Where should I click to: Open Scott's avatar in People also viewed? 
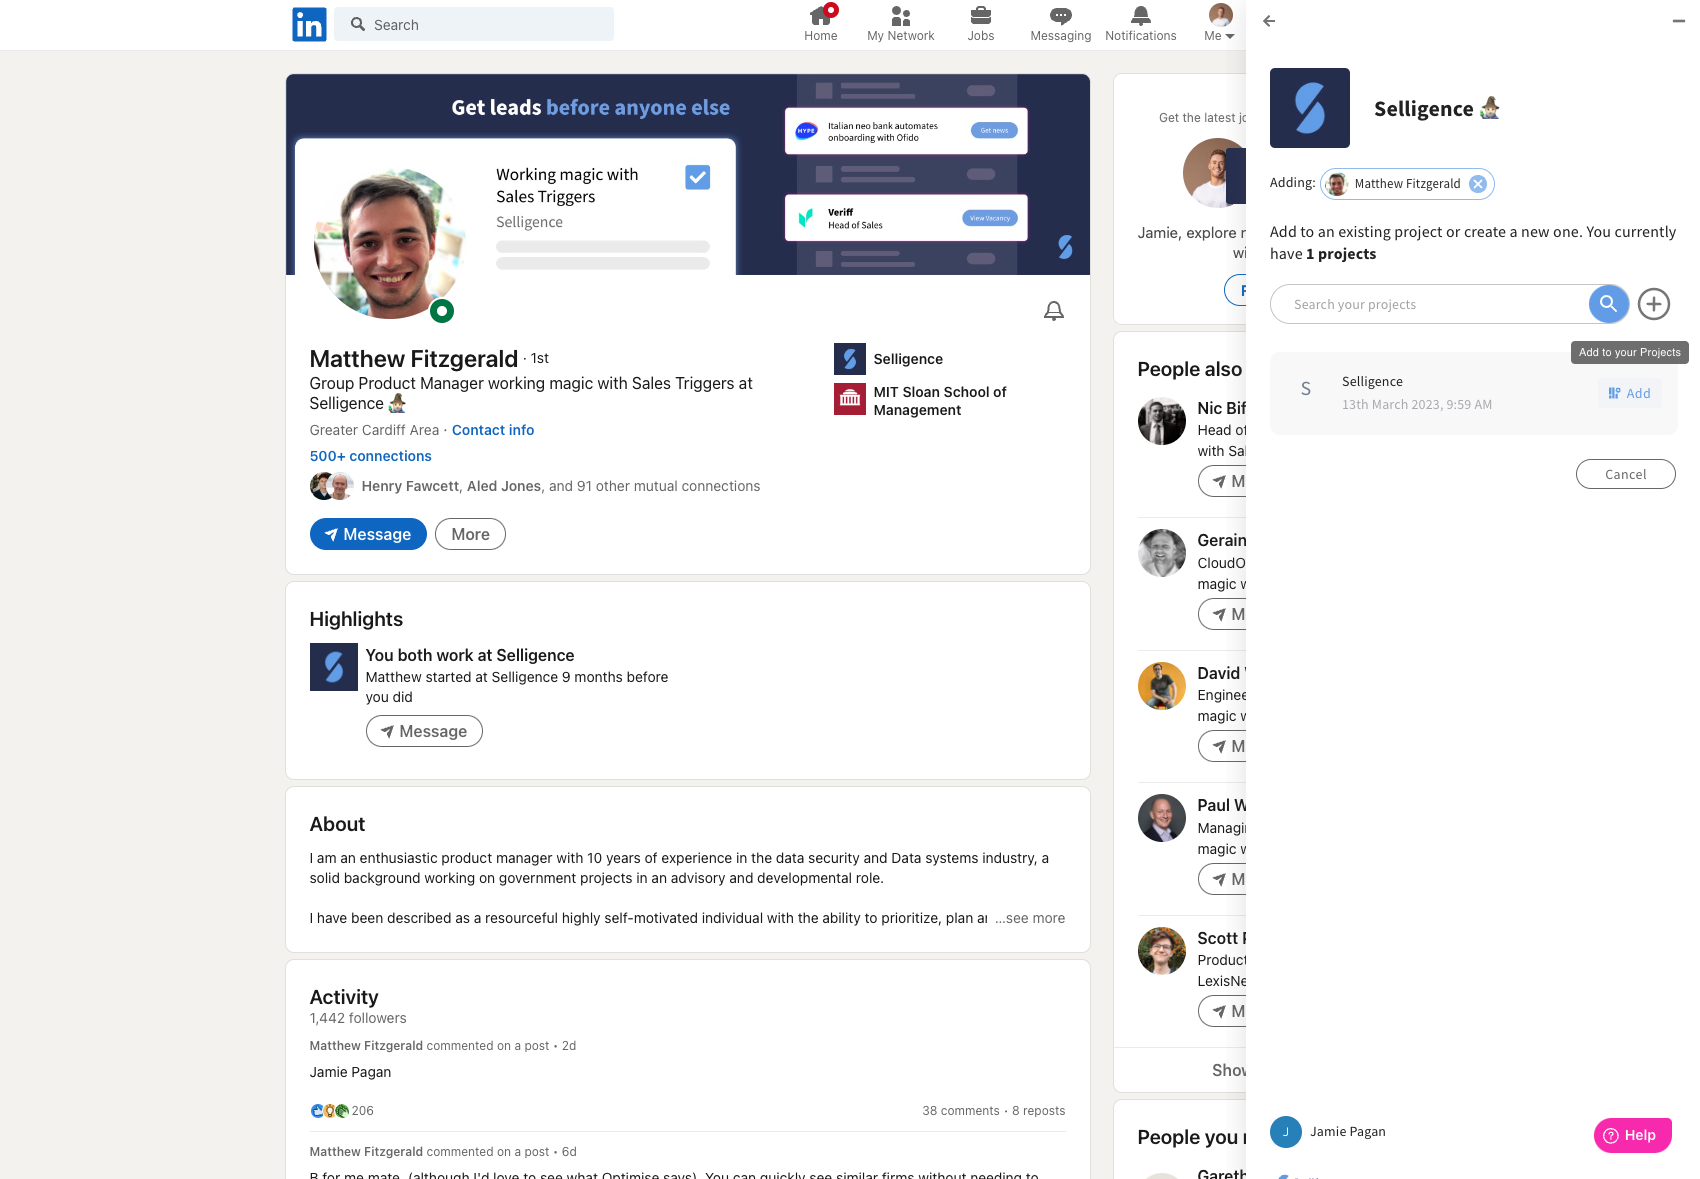pos(1162,951)
